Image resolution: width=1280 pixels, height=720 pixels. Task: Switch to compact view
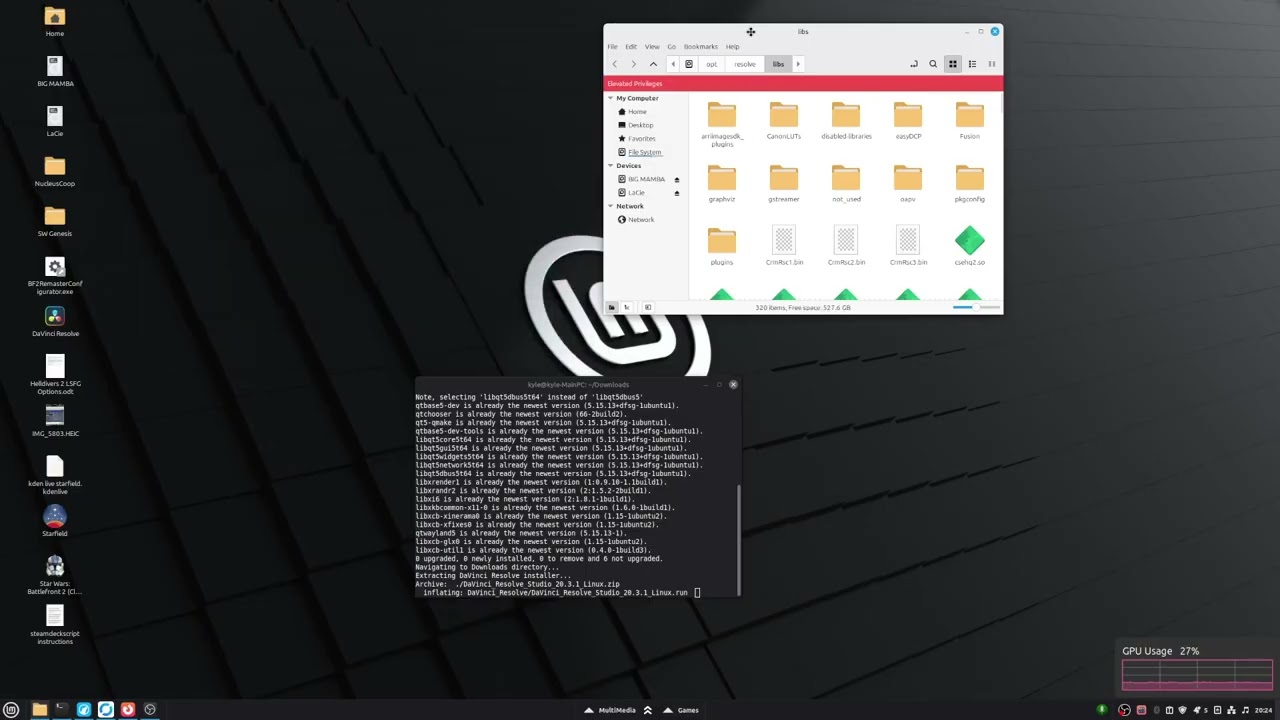[991, 64]
